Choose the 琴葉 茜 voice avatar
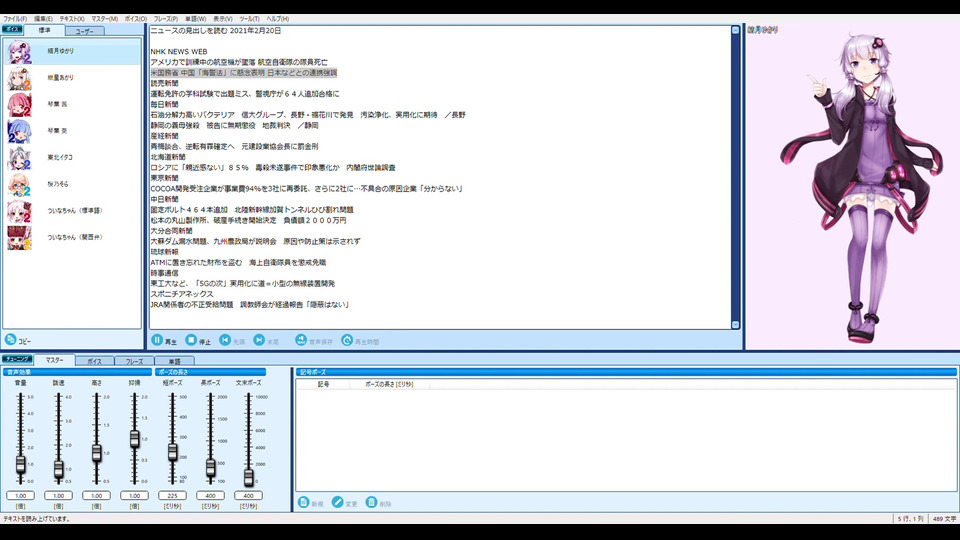The width and height of the screenshot is (960, 540). [x=19, y=105]
